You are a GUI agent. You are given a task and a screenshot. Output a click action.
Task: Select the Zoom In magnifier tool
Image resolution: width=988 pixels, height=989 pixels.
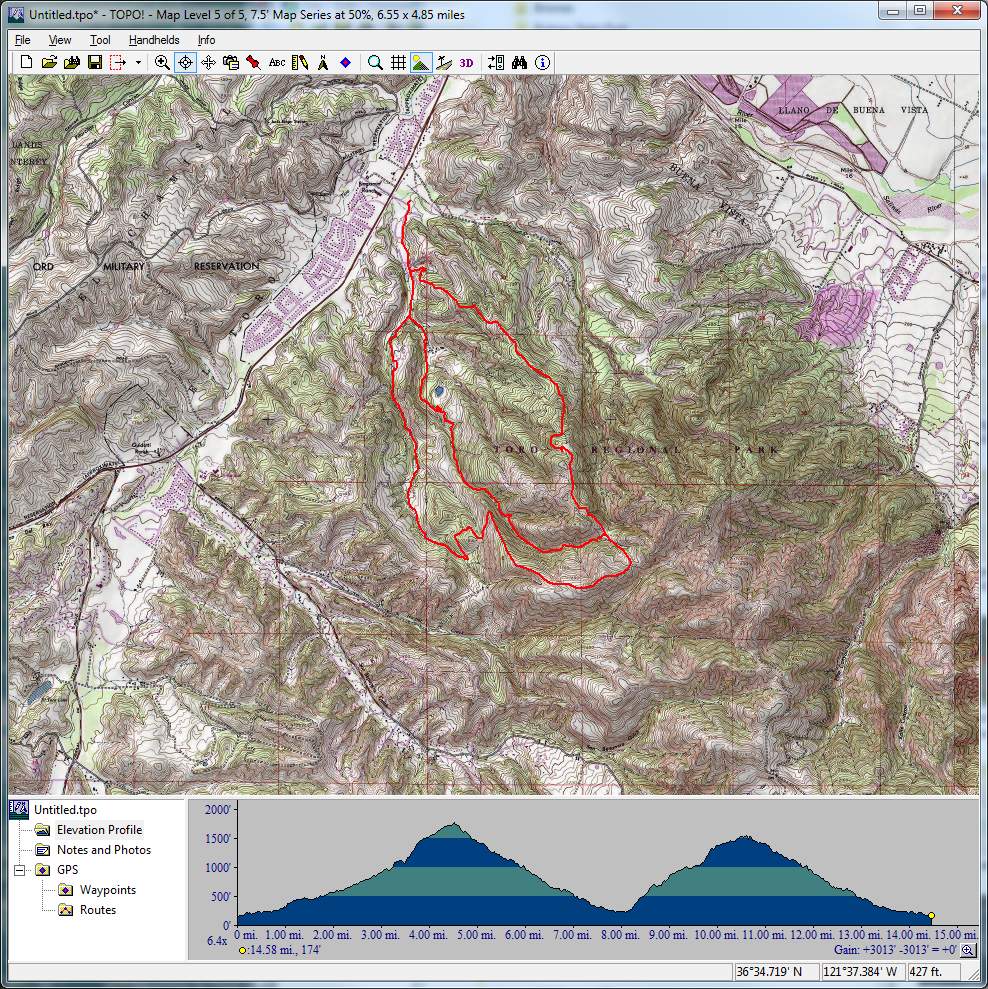162,62
